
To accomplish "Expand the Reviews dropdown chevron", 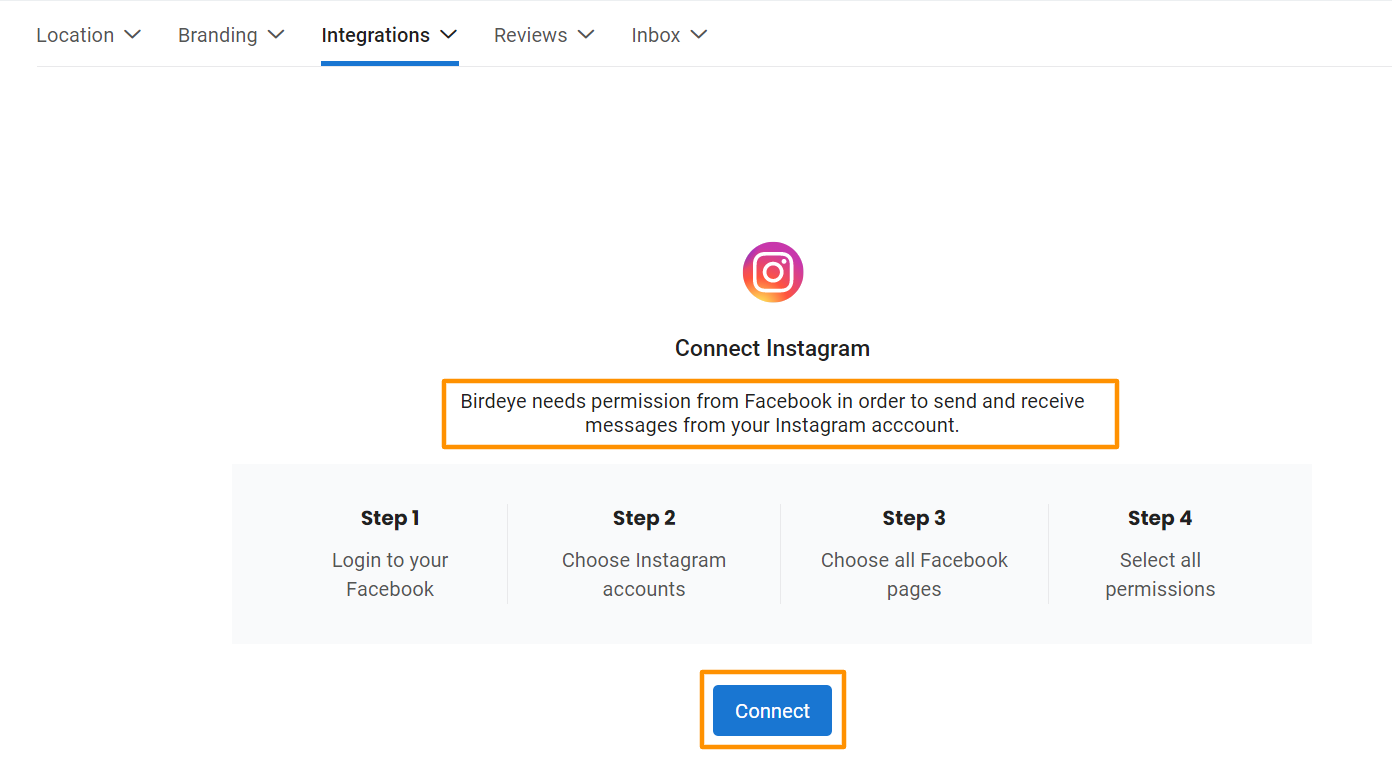I will point(586,35).
